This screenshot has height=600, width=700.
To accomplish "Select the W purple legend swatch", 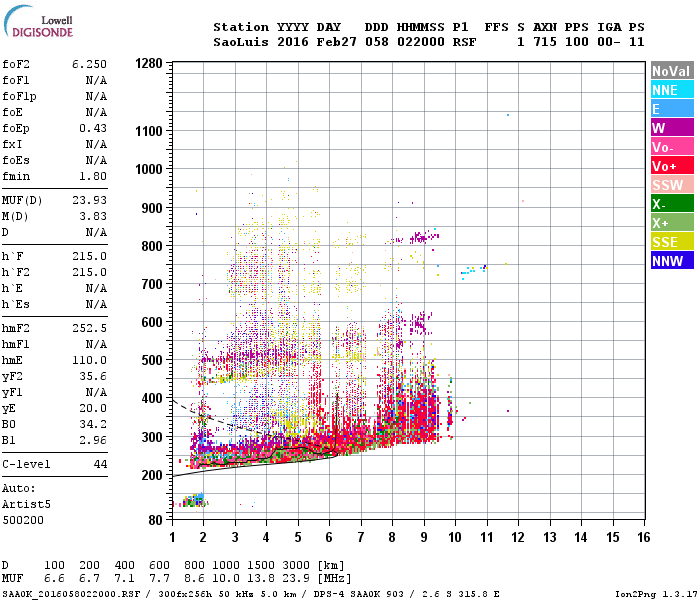I will click(672, 128).
